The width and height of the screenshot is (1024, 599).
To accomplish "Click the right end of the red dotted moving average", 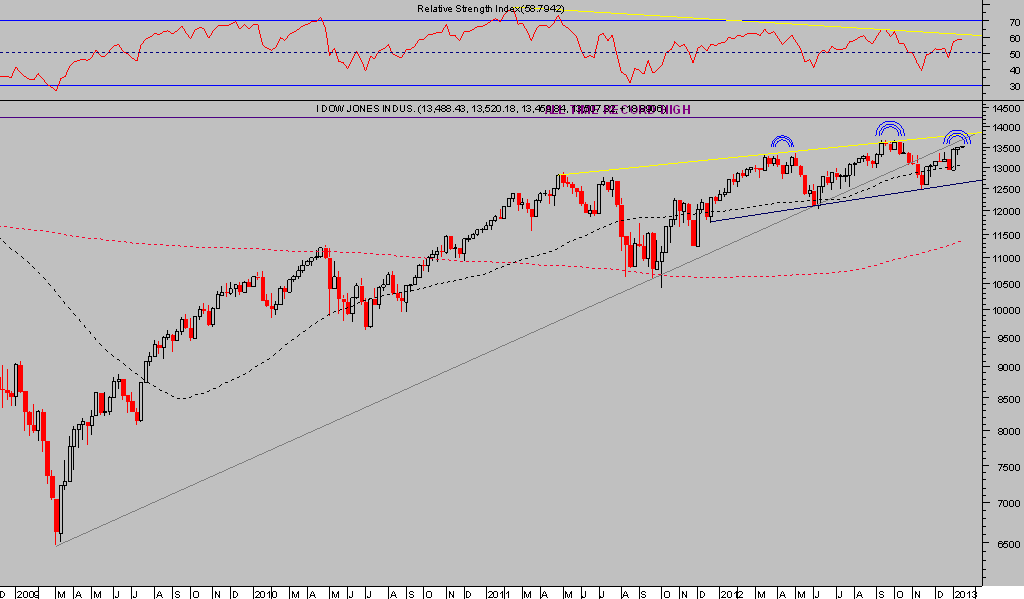I will coord(961,241).
